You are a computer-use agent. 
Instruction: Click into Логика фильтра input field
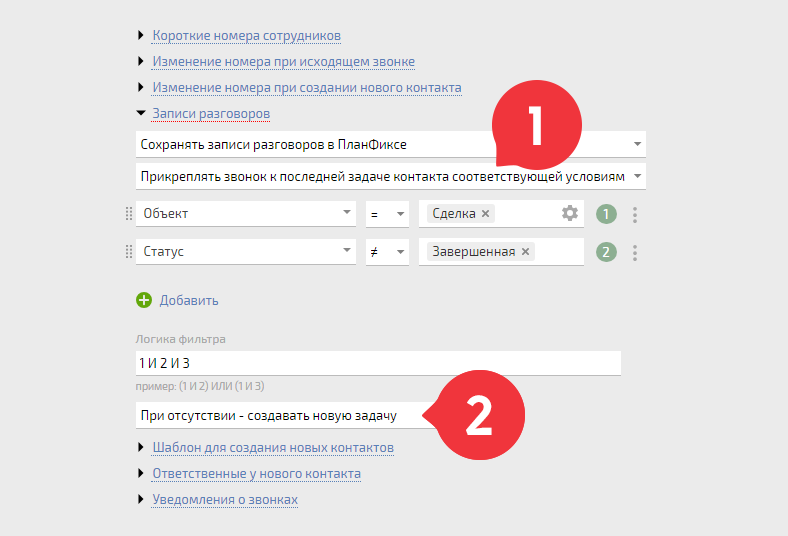point(378,363)
